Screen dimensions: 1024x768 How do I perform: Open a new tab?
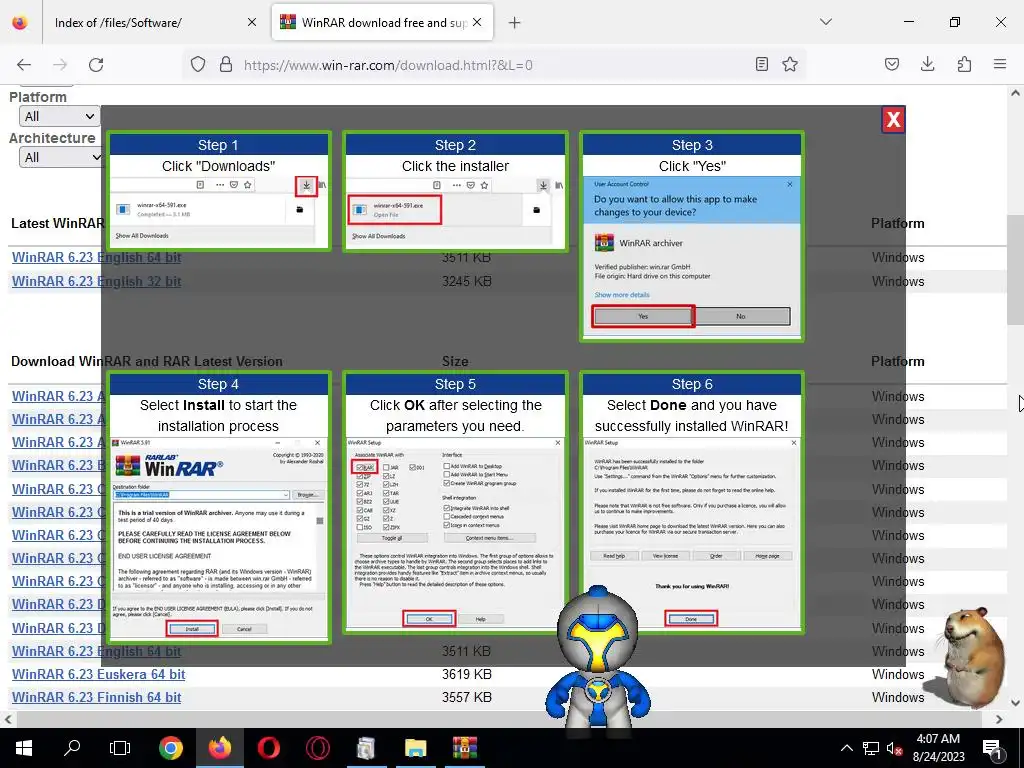click(x=515, y=23)
